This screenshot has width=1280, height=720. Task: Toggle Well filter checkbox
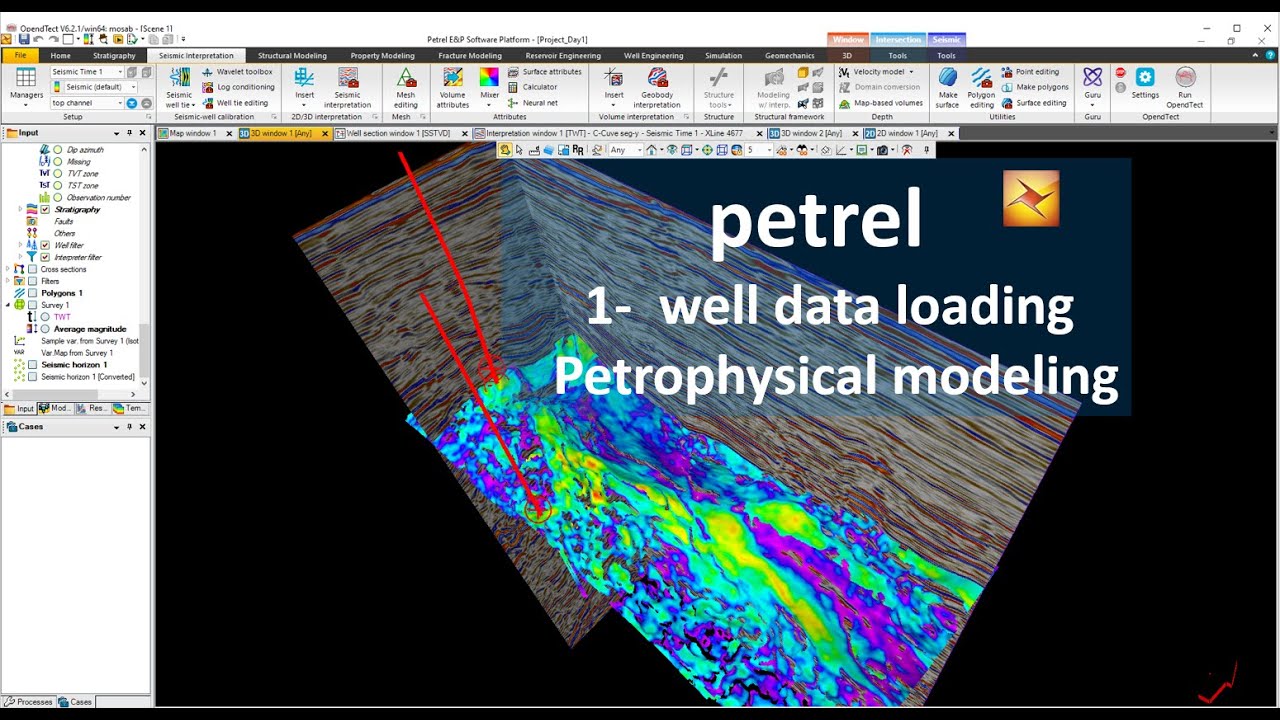coord(45,245)
